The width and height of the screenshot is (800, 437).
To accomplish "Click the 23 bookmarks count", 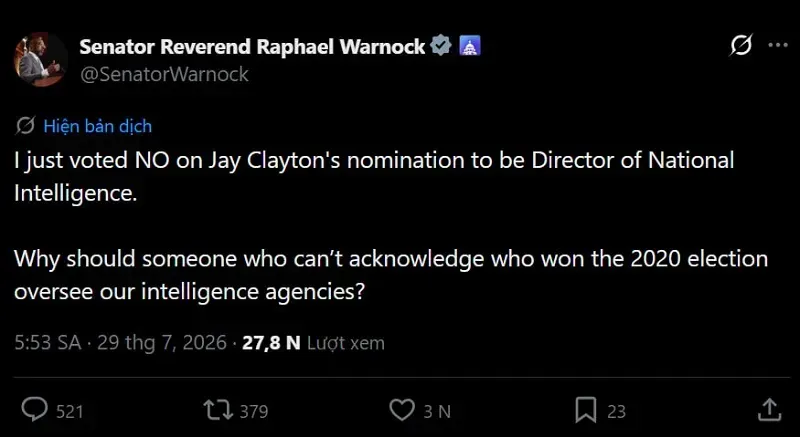I will click(616, 412).
